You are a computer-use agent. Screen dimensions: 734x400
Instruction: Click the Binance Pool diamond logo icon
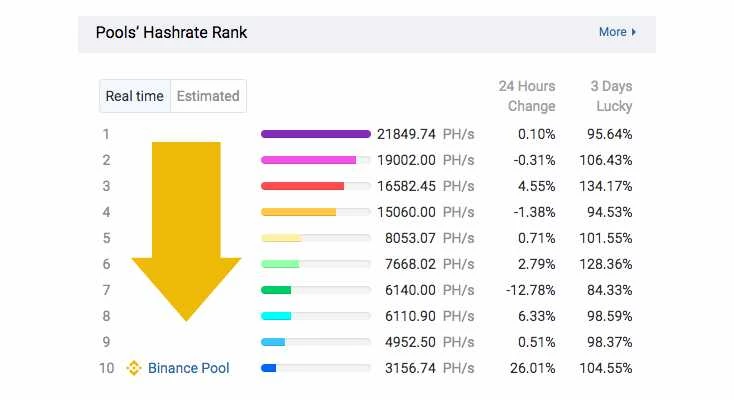[x=134, y=368]
